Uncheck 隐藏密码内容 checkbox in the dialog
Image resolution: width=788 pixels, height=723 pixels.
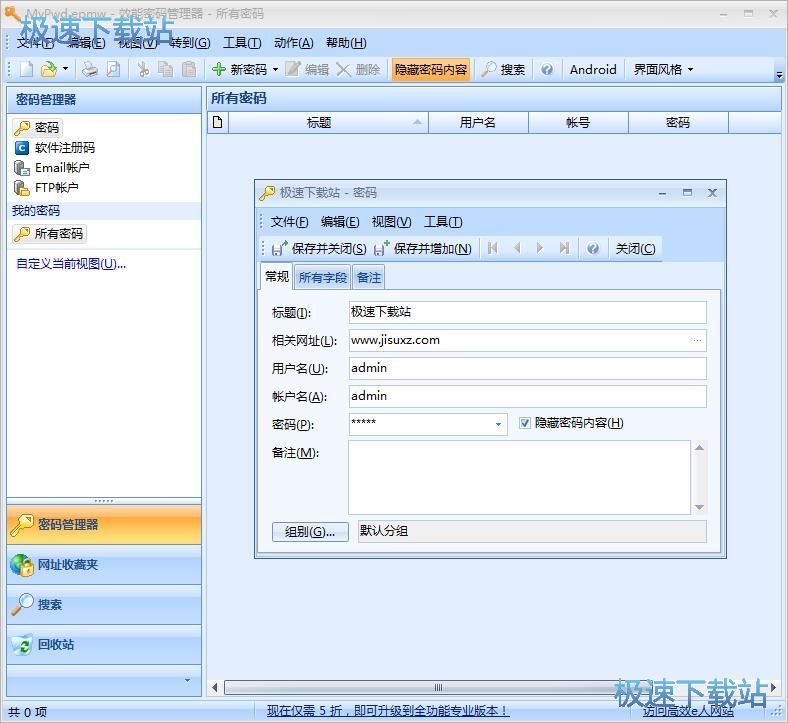click(x=526, y=423)
